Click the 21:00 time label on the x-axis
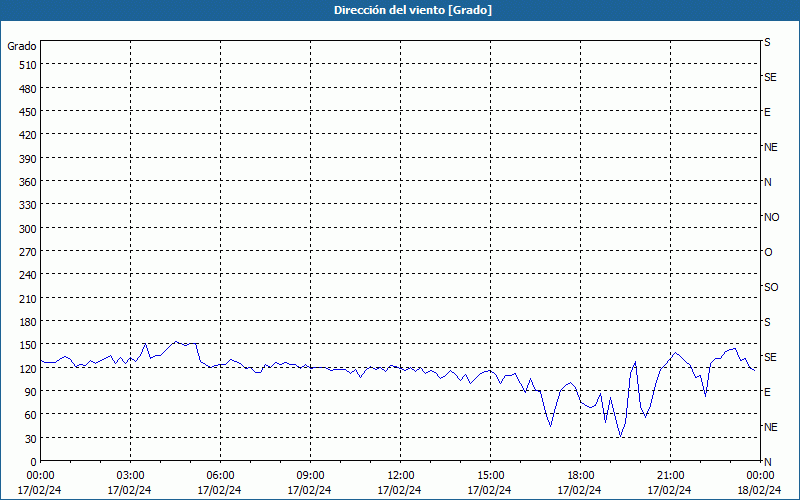The height and width of the screenshot is (500, 800). [670, 476]
